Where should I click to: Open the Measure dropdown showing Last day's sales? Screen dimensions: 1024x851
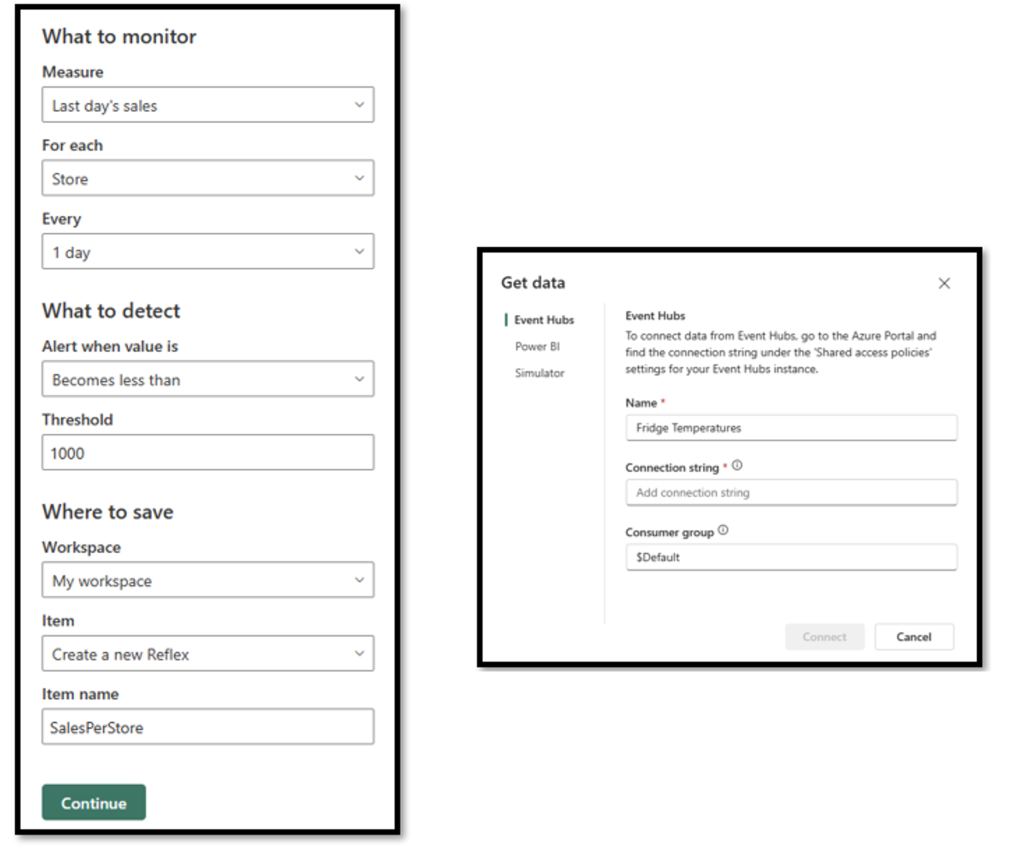coord(208,104)
